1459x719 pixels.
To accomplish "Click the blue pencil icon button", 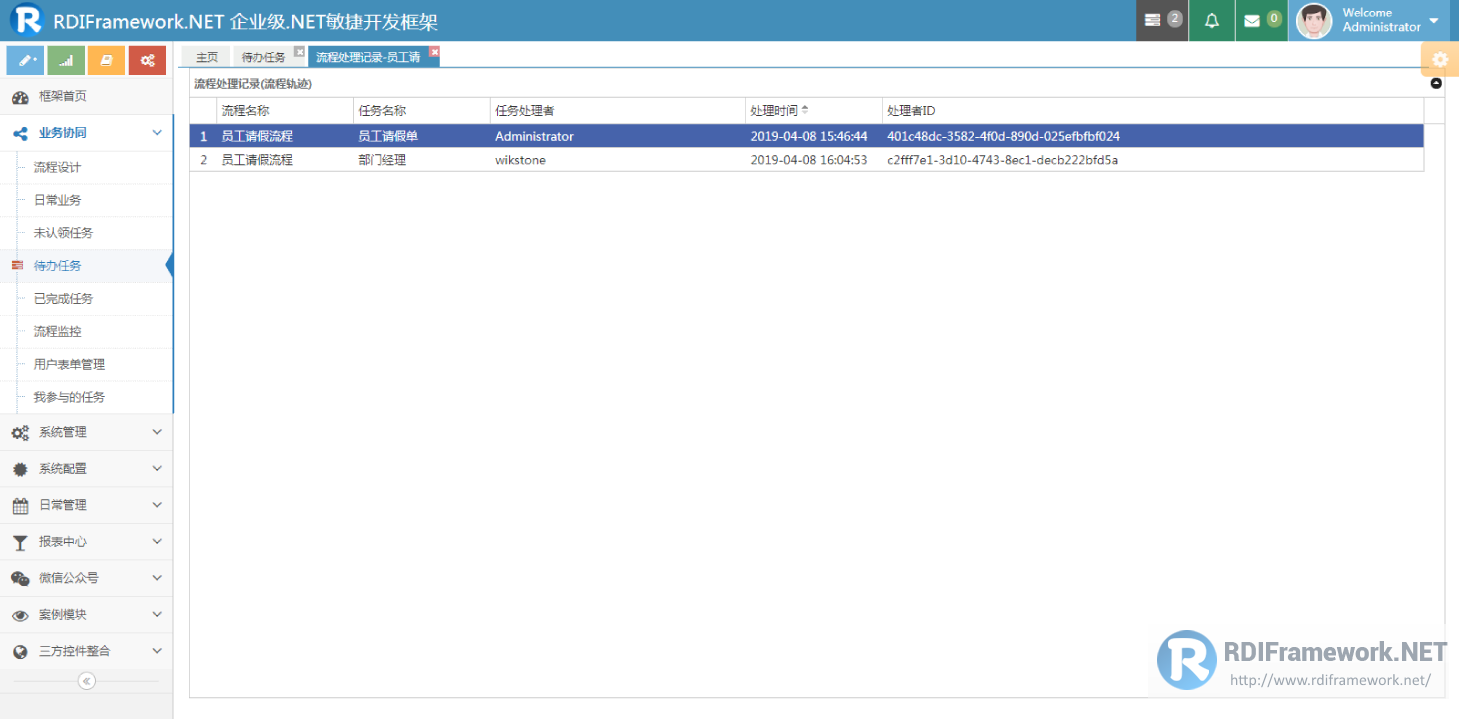I will coord(25,60).
